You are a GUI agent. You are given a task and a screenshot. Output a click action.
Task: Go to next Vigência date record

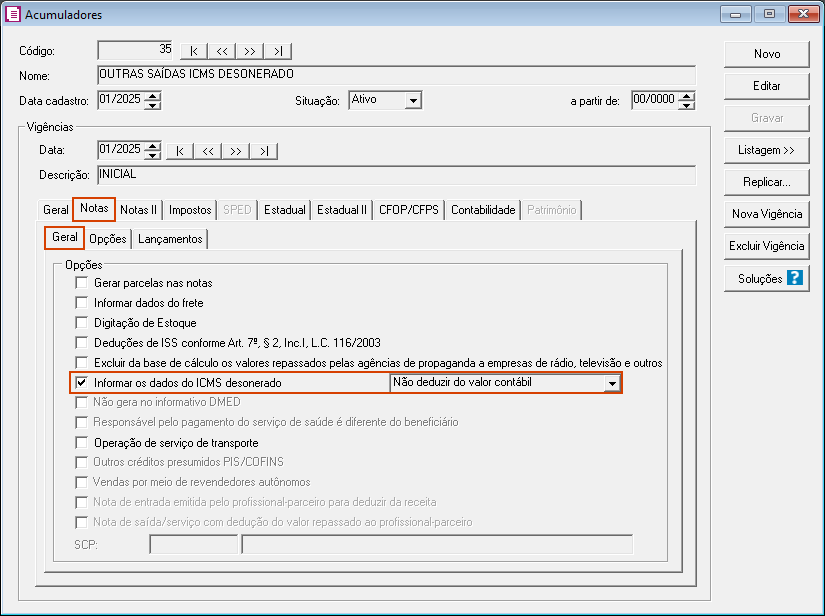[236, 151]
